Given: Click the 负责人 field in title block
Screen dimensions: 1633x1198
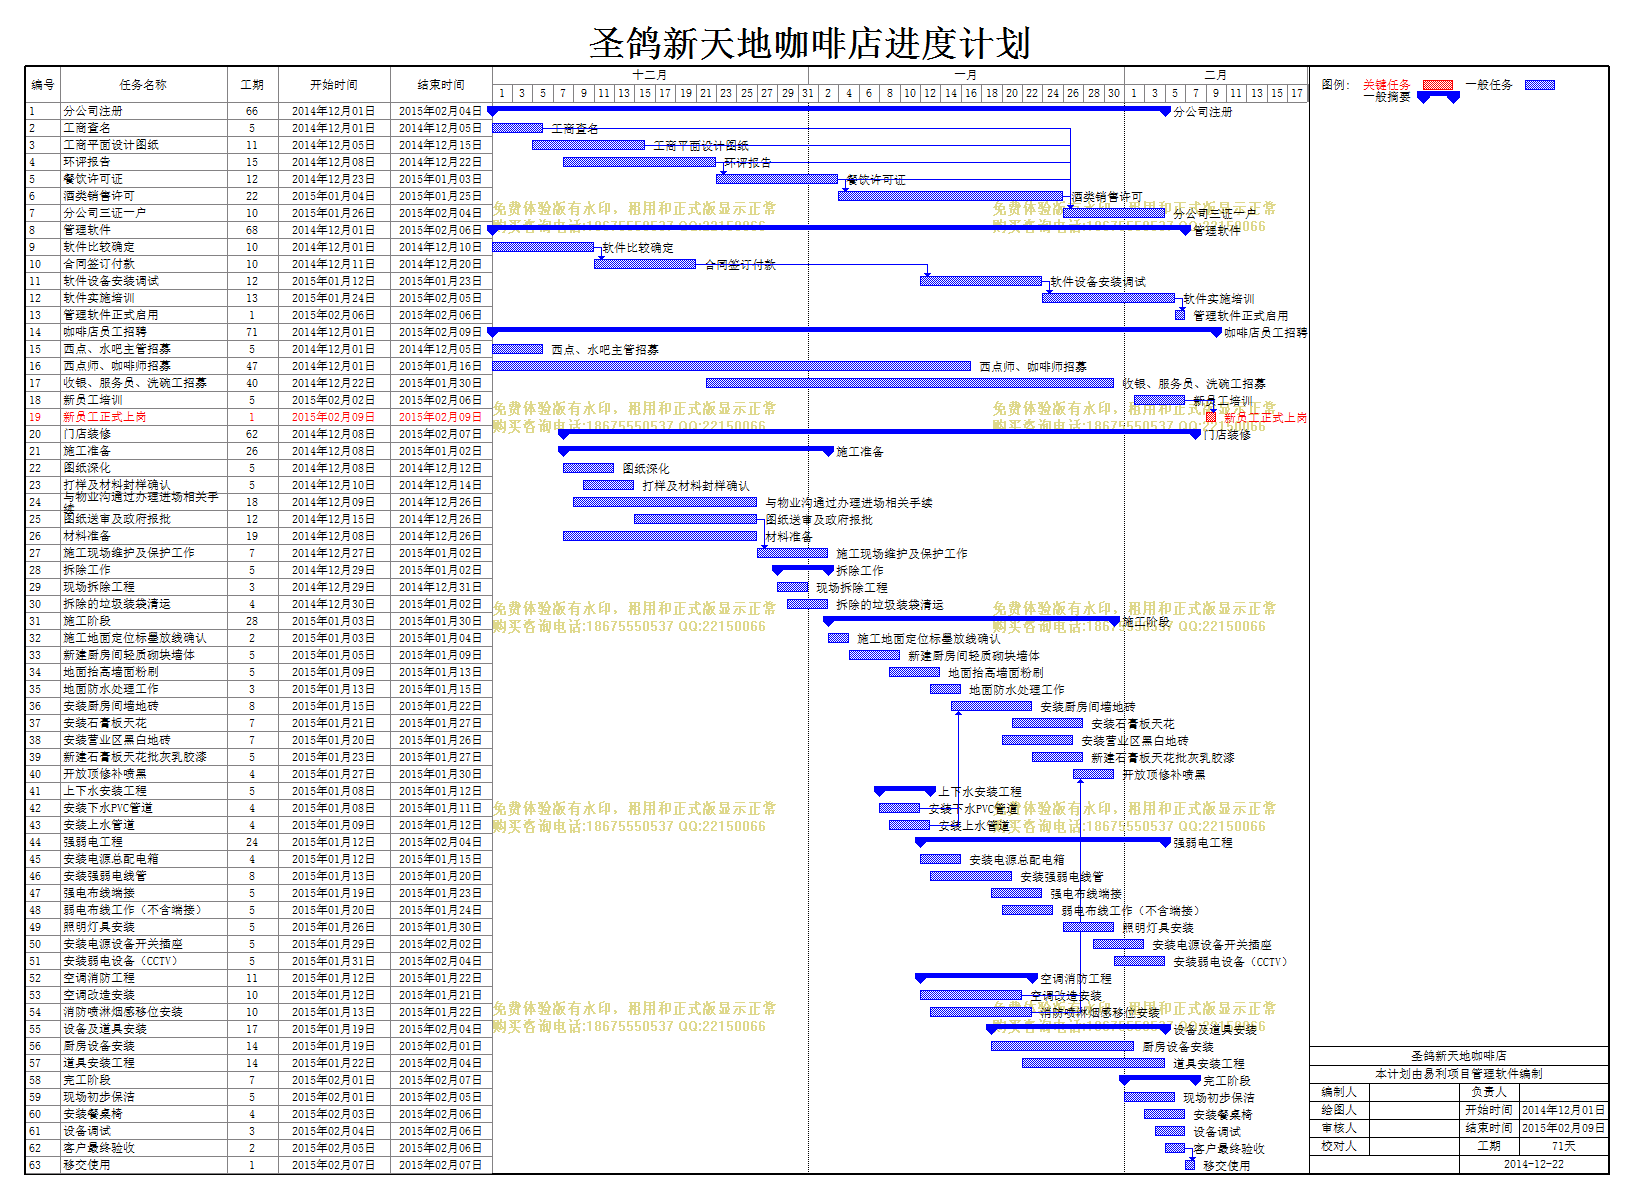Looking at the screenshot, I should [x=1564, y=1092].
